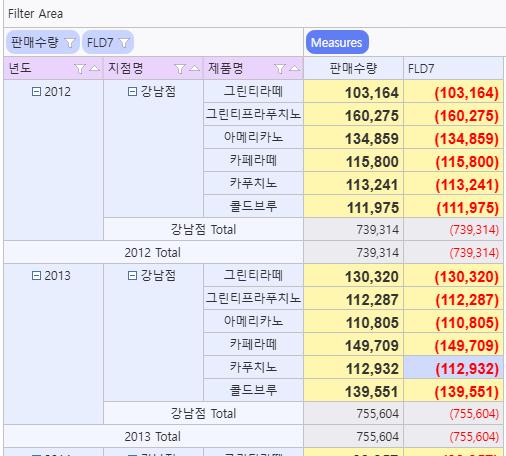Collapse the 2013 year row group

pos(36,275)
